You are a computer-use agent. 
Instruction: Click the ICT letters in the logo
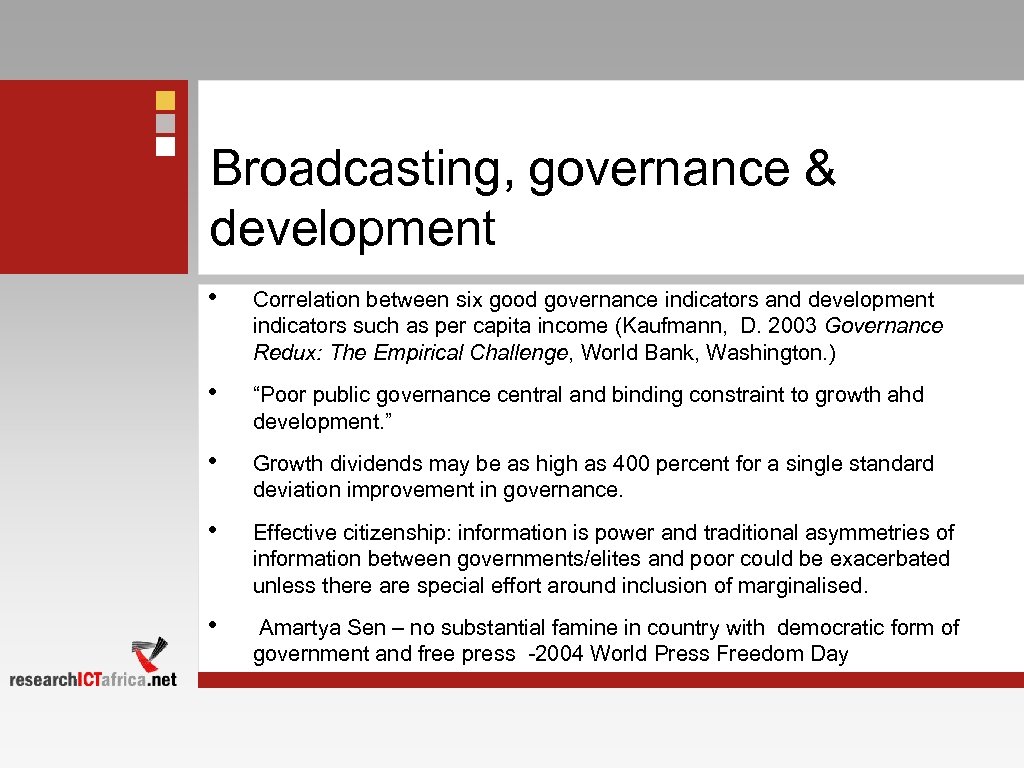point(87,676)
